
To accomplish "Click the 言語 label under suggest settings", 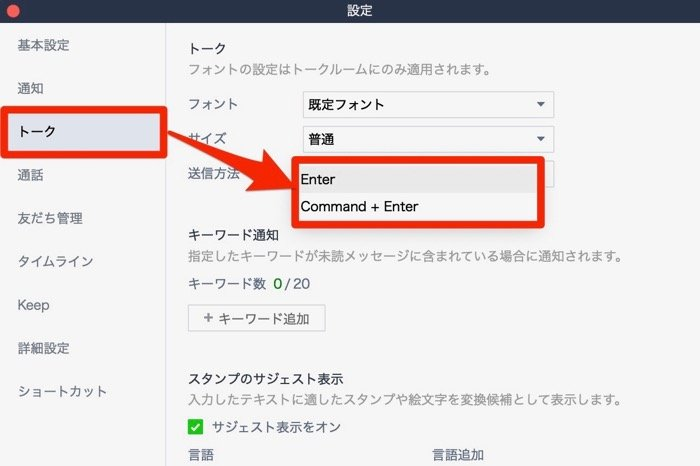I will click(x=201, y=455).
